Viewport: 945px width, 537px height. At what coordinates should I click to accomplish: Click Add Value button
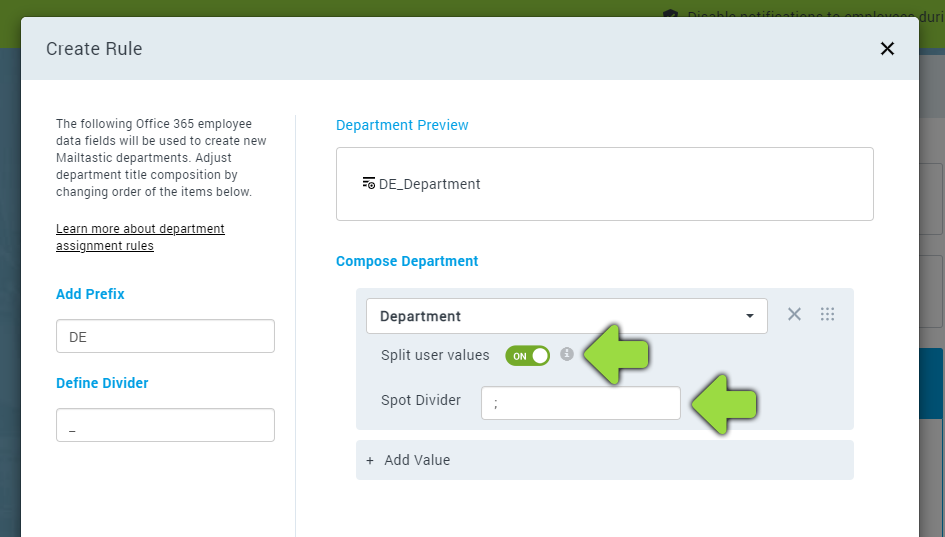click(x=604, y=460)
